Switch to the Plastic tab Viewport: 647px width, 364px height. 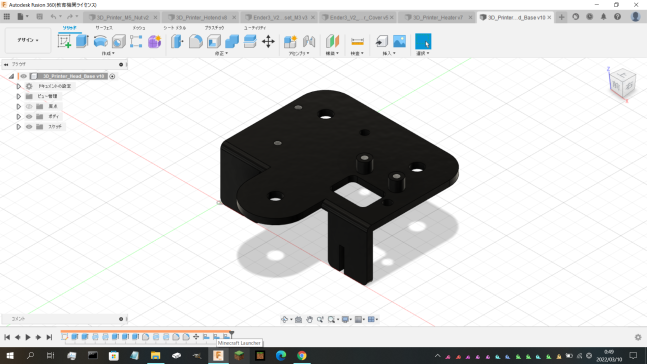click(214, 28)
